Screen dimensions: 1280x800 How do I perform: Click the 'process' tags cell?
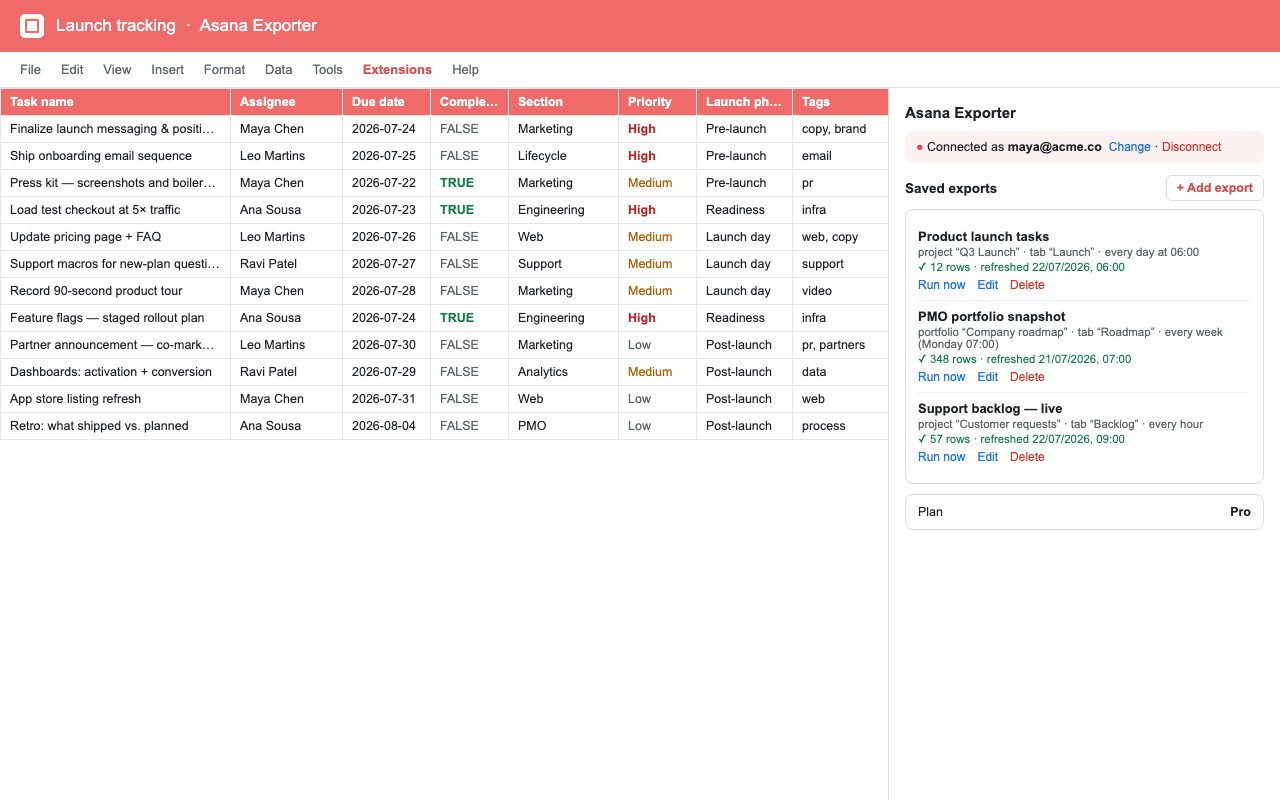pyautogui.click(x=840, y=426)
